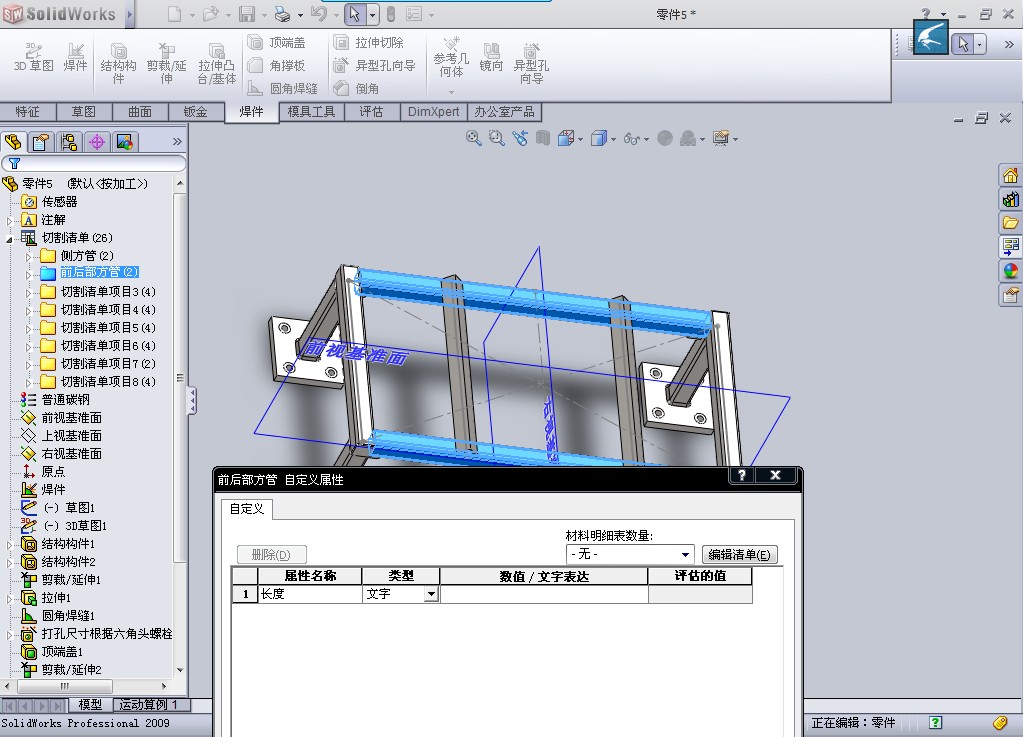The image size is (1023, 737).
Task: Expand the 注解 annotations node
Action: [x=9, y=221]
